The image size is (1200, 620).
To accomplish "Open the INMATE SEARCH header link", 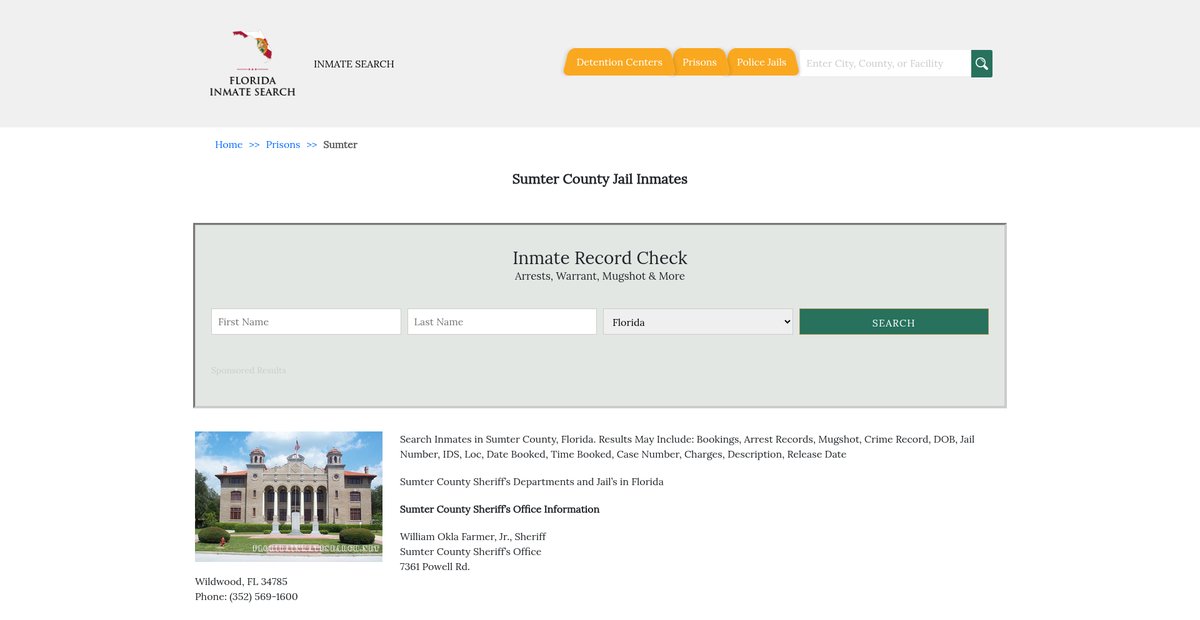I will (x=354, y=64).
